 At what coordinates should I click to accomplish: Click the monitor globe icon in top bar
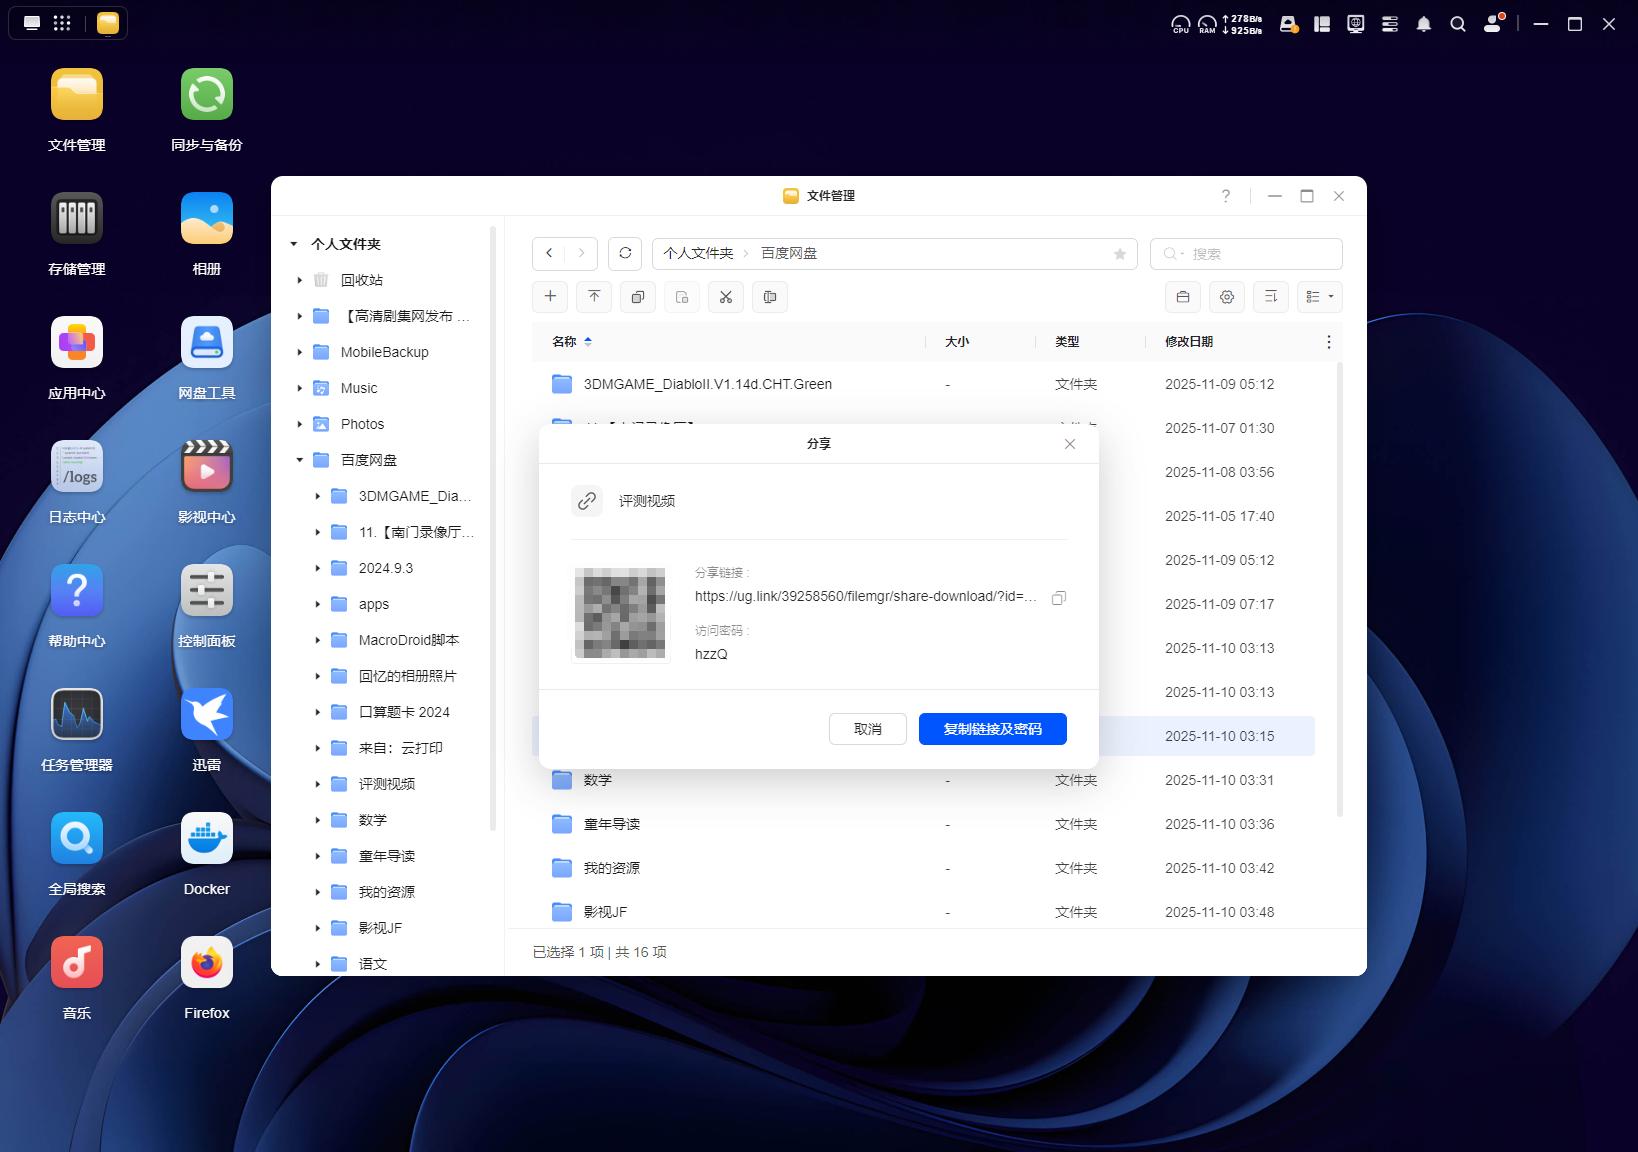1356,24
